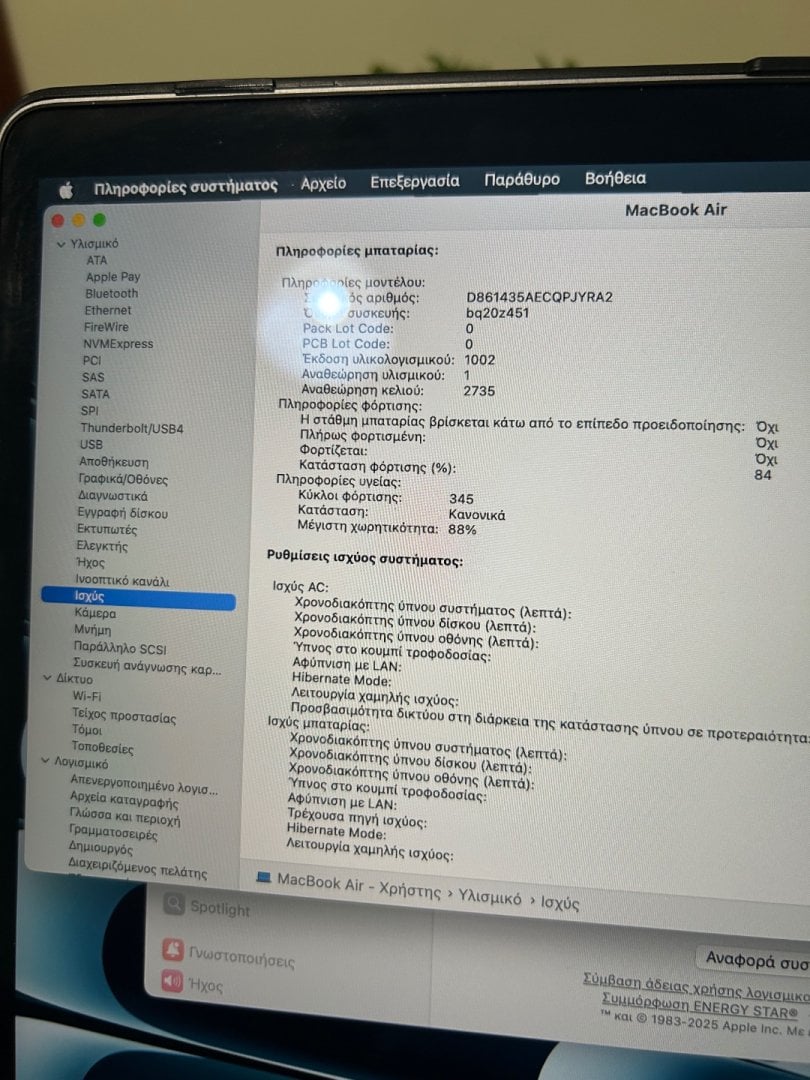
Task: Select FireWire in the sidebar
Action: tap(106, 327)
